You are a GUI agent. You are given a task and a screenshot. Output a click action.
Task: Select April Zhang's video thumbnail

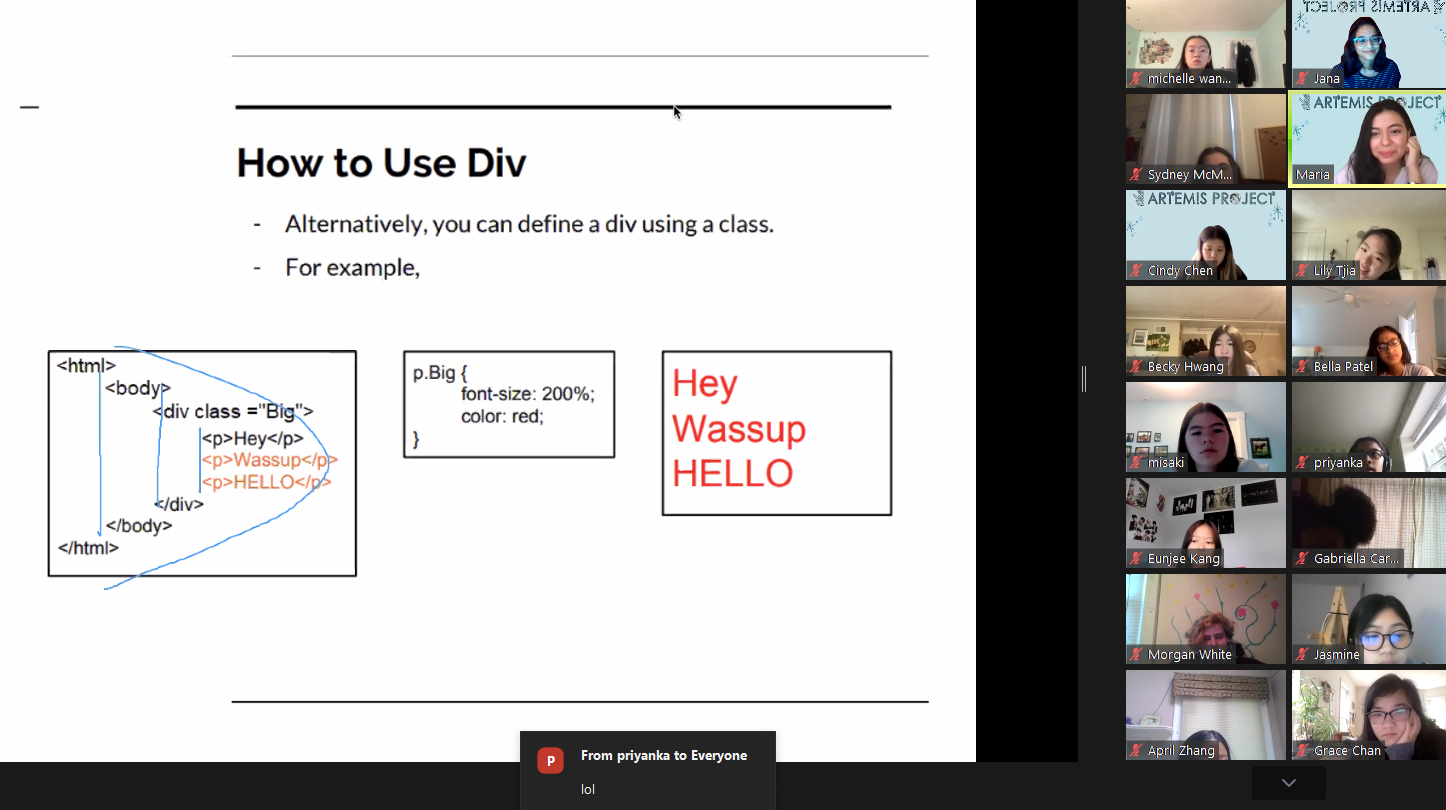(x=1206, y=715)
